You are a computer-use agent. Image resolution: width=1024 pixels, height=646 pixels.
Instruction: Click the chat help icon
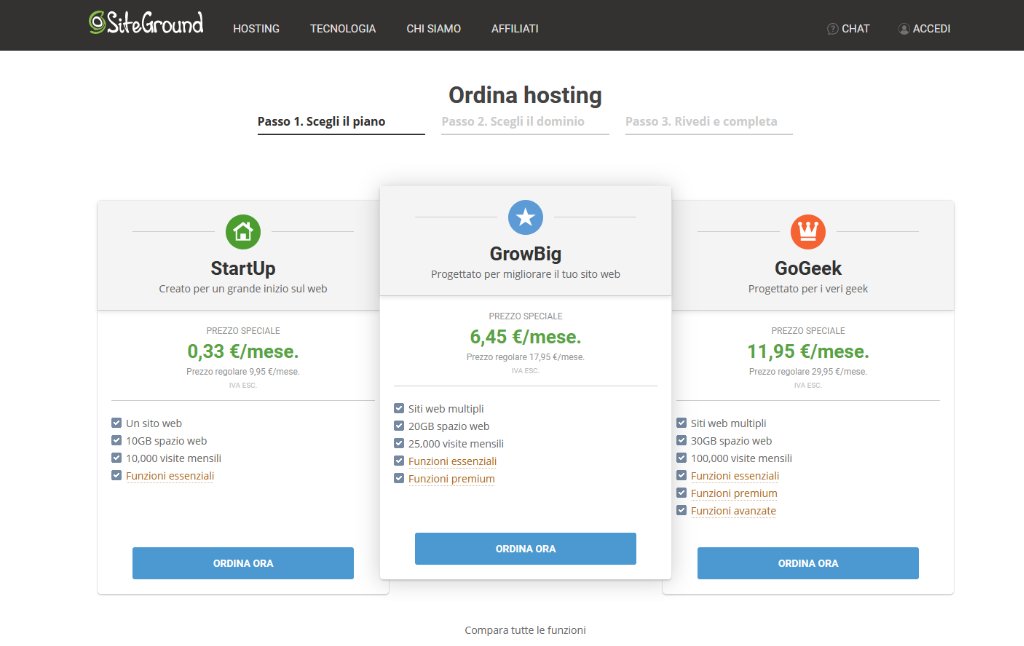[832, 29]
